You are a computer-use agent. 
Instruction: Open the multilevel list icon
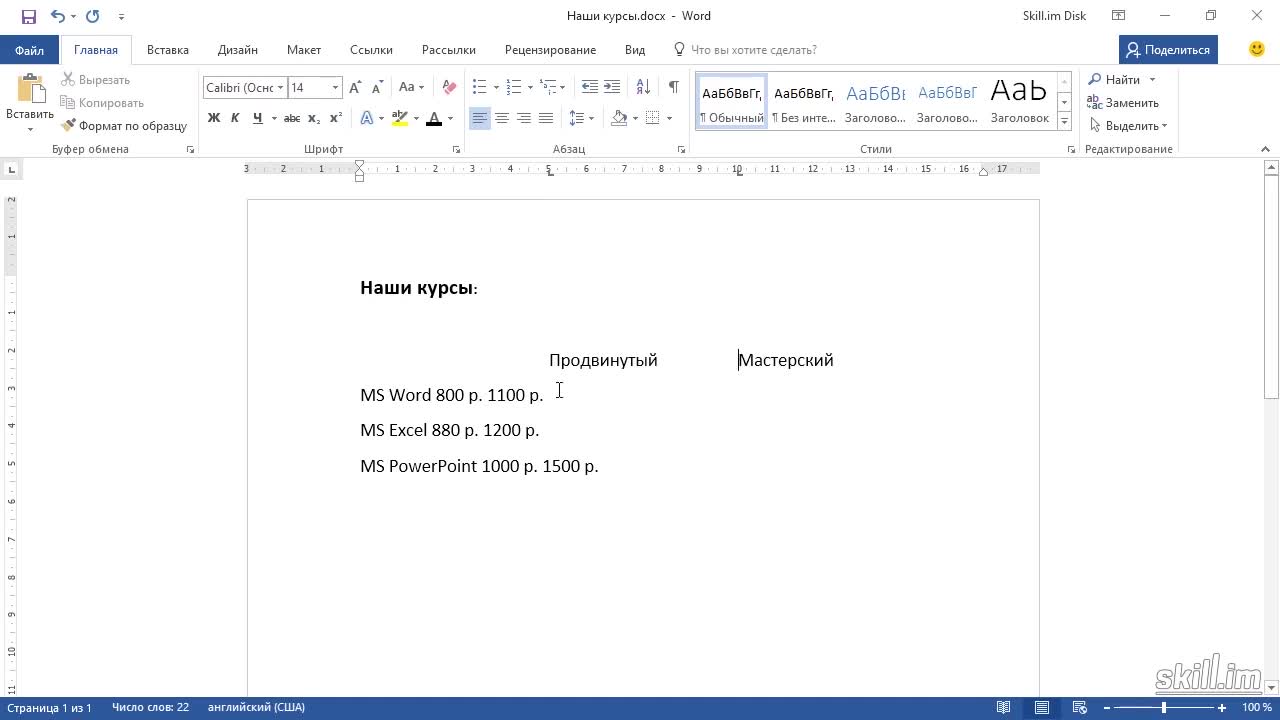click(547, 88)
